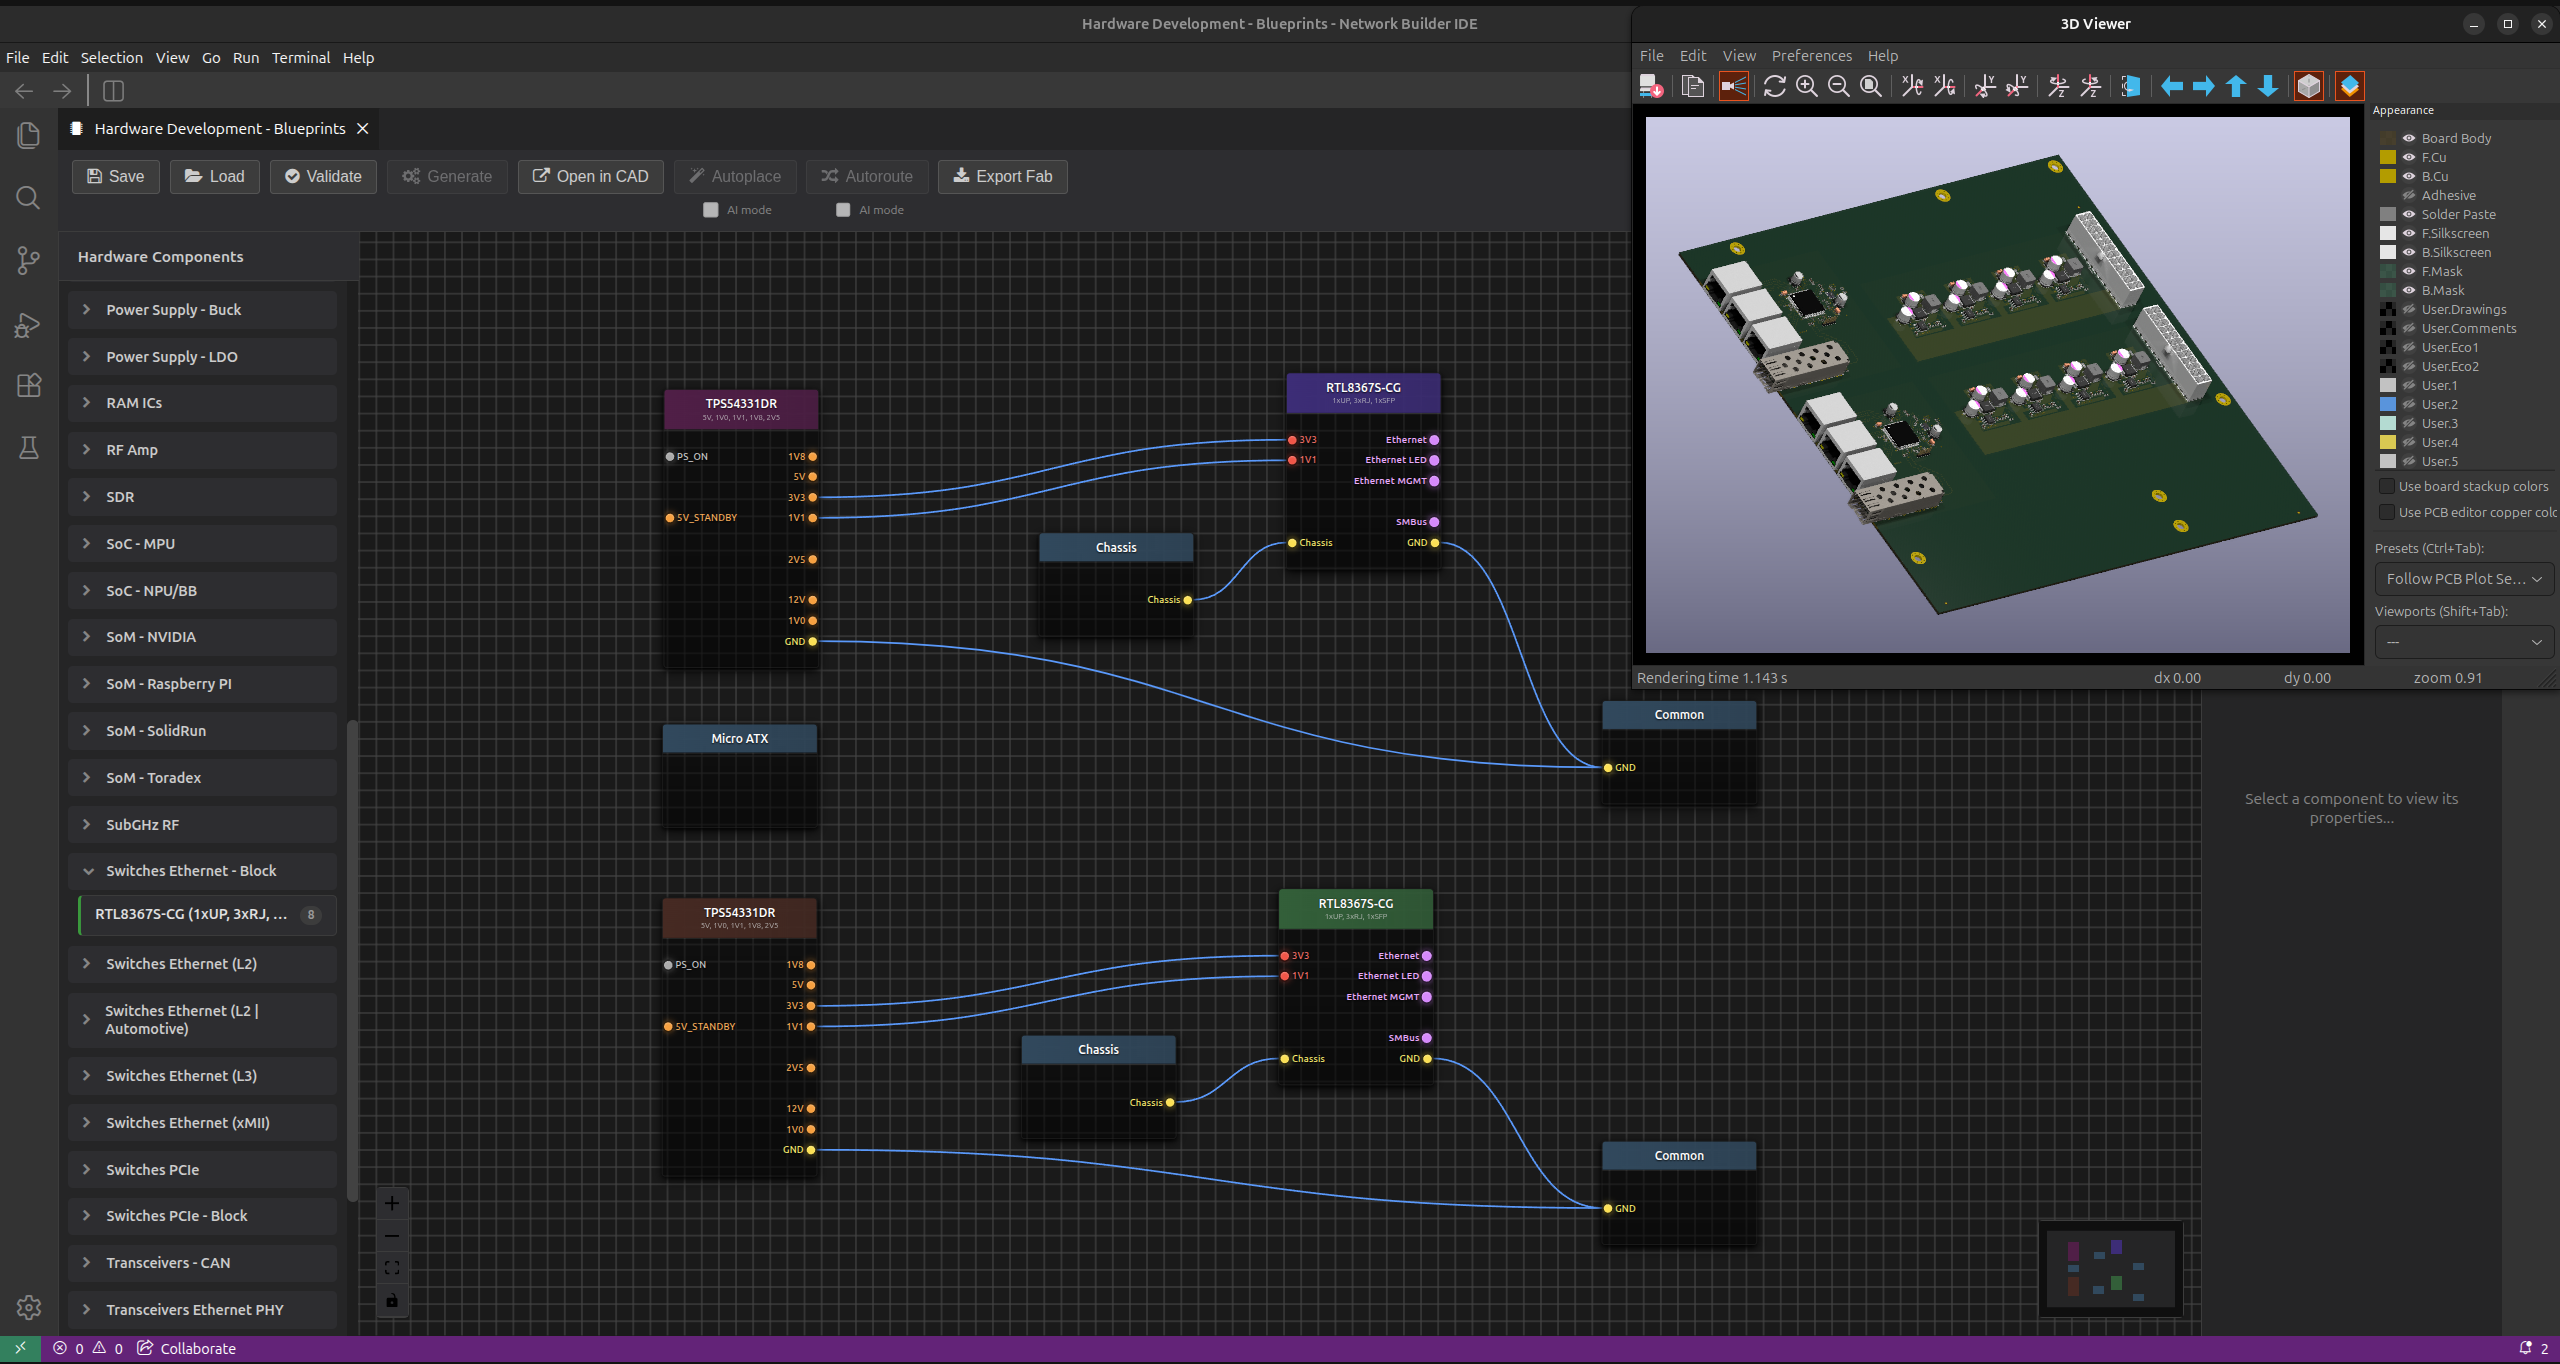Open the Source Control sidebar icon
The height and width of the screenshot is (1364, 2560).
pos(27,260)
